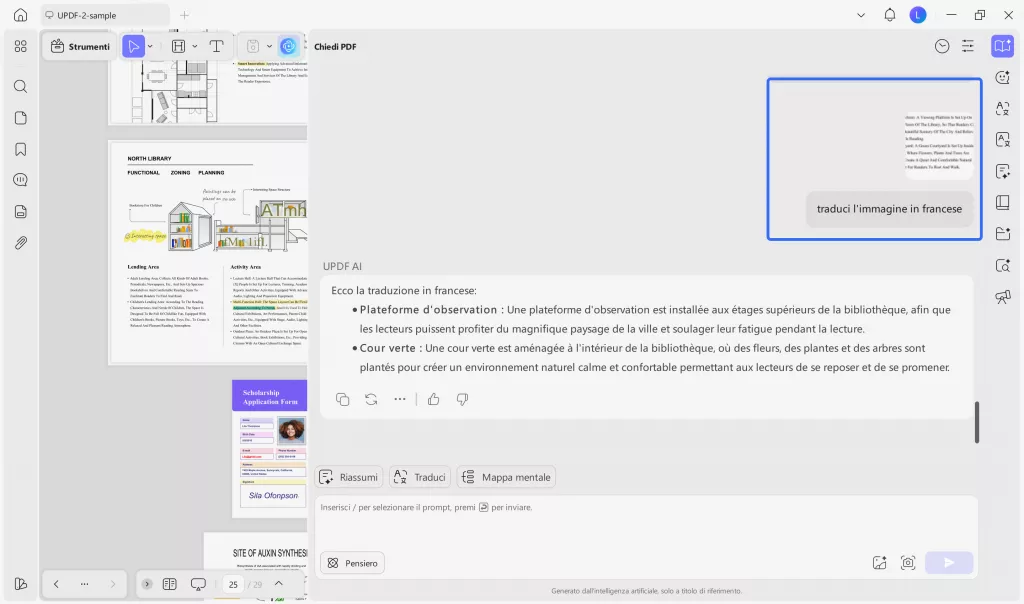Screen dimensions: 1024x604
Task: Expand the stamp tool dropdown arrow
Action: [x=269, y=46]
